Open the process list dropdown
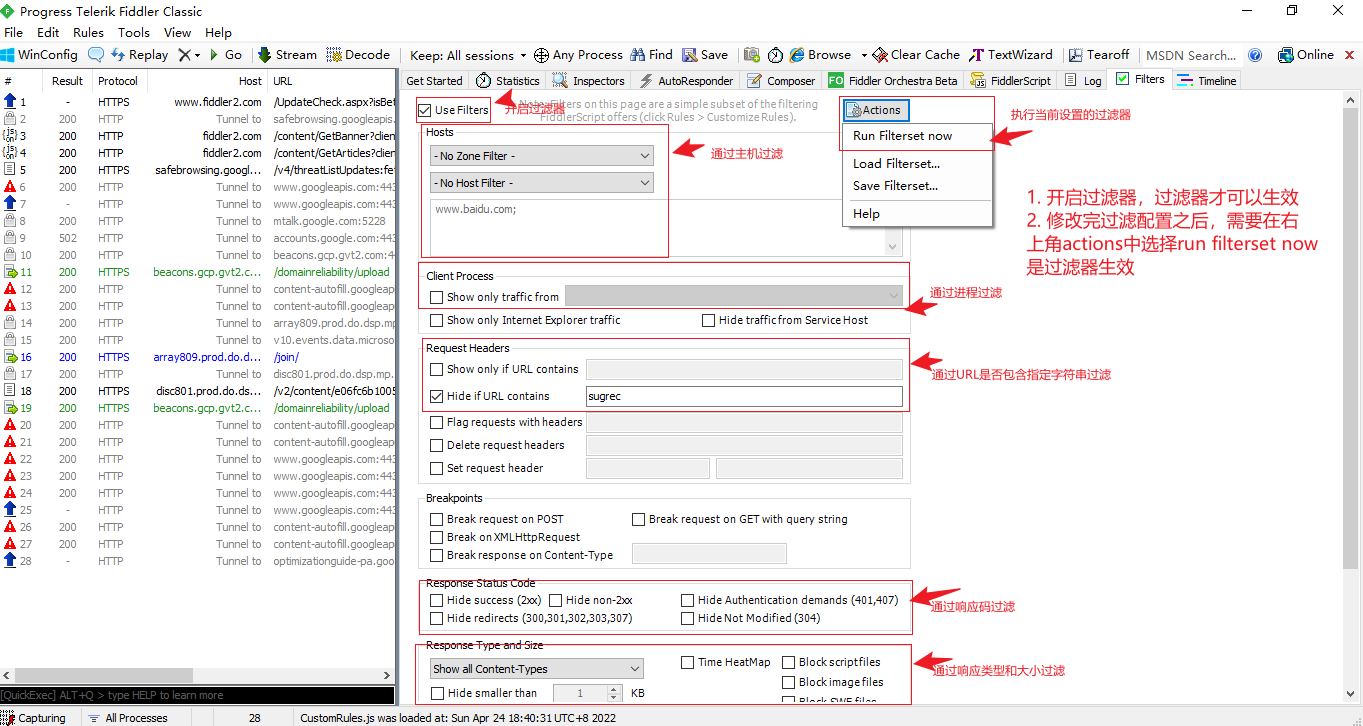 pyautogui.click(x=734, y=296)
